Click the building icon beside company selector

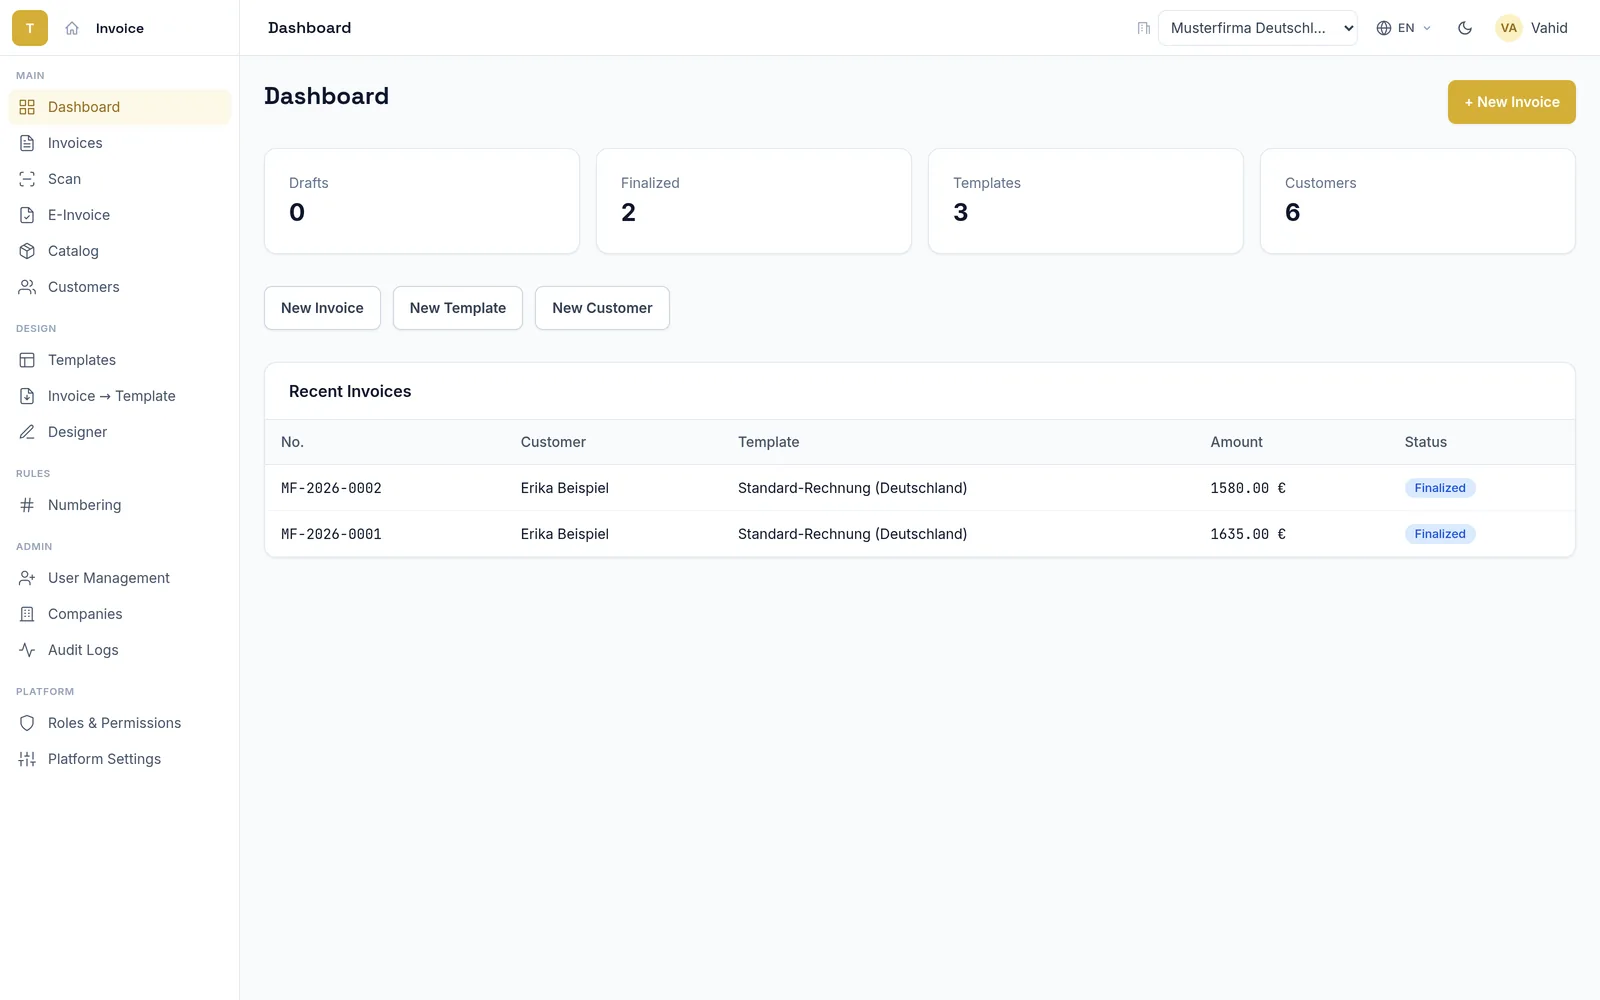pos(1144,28)
